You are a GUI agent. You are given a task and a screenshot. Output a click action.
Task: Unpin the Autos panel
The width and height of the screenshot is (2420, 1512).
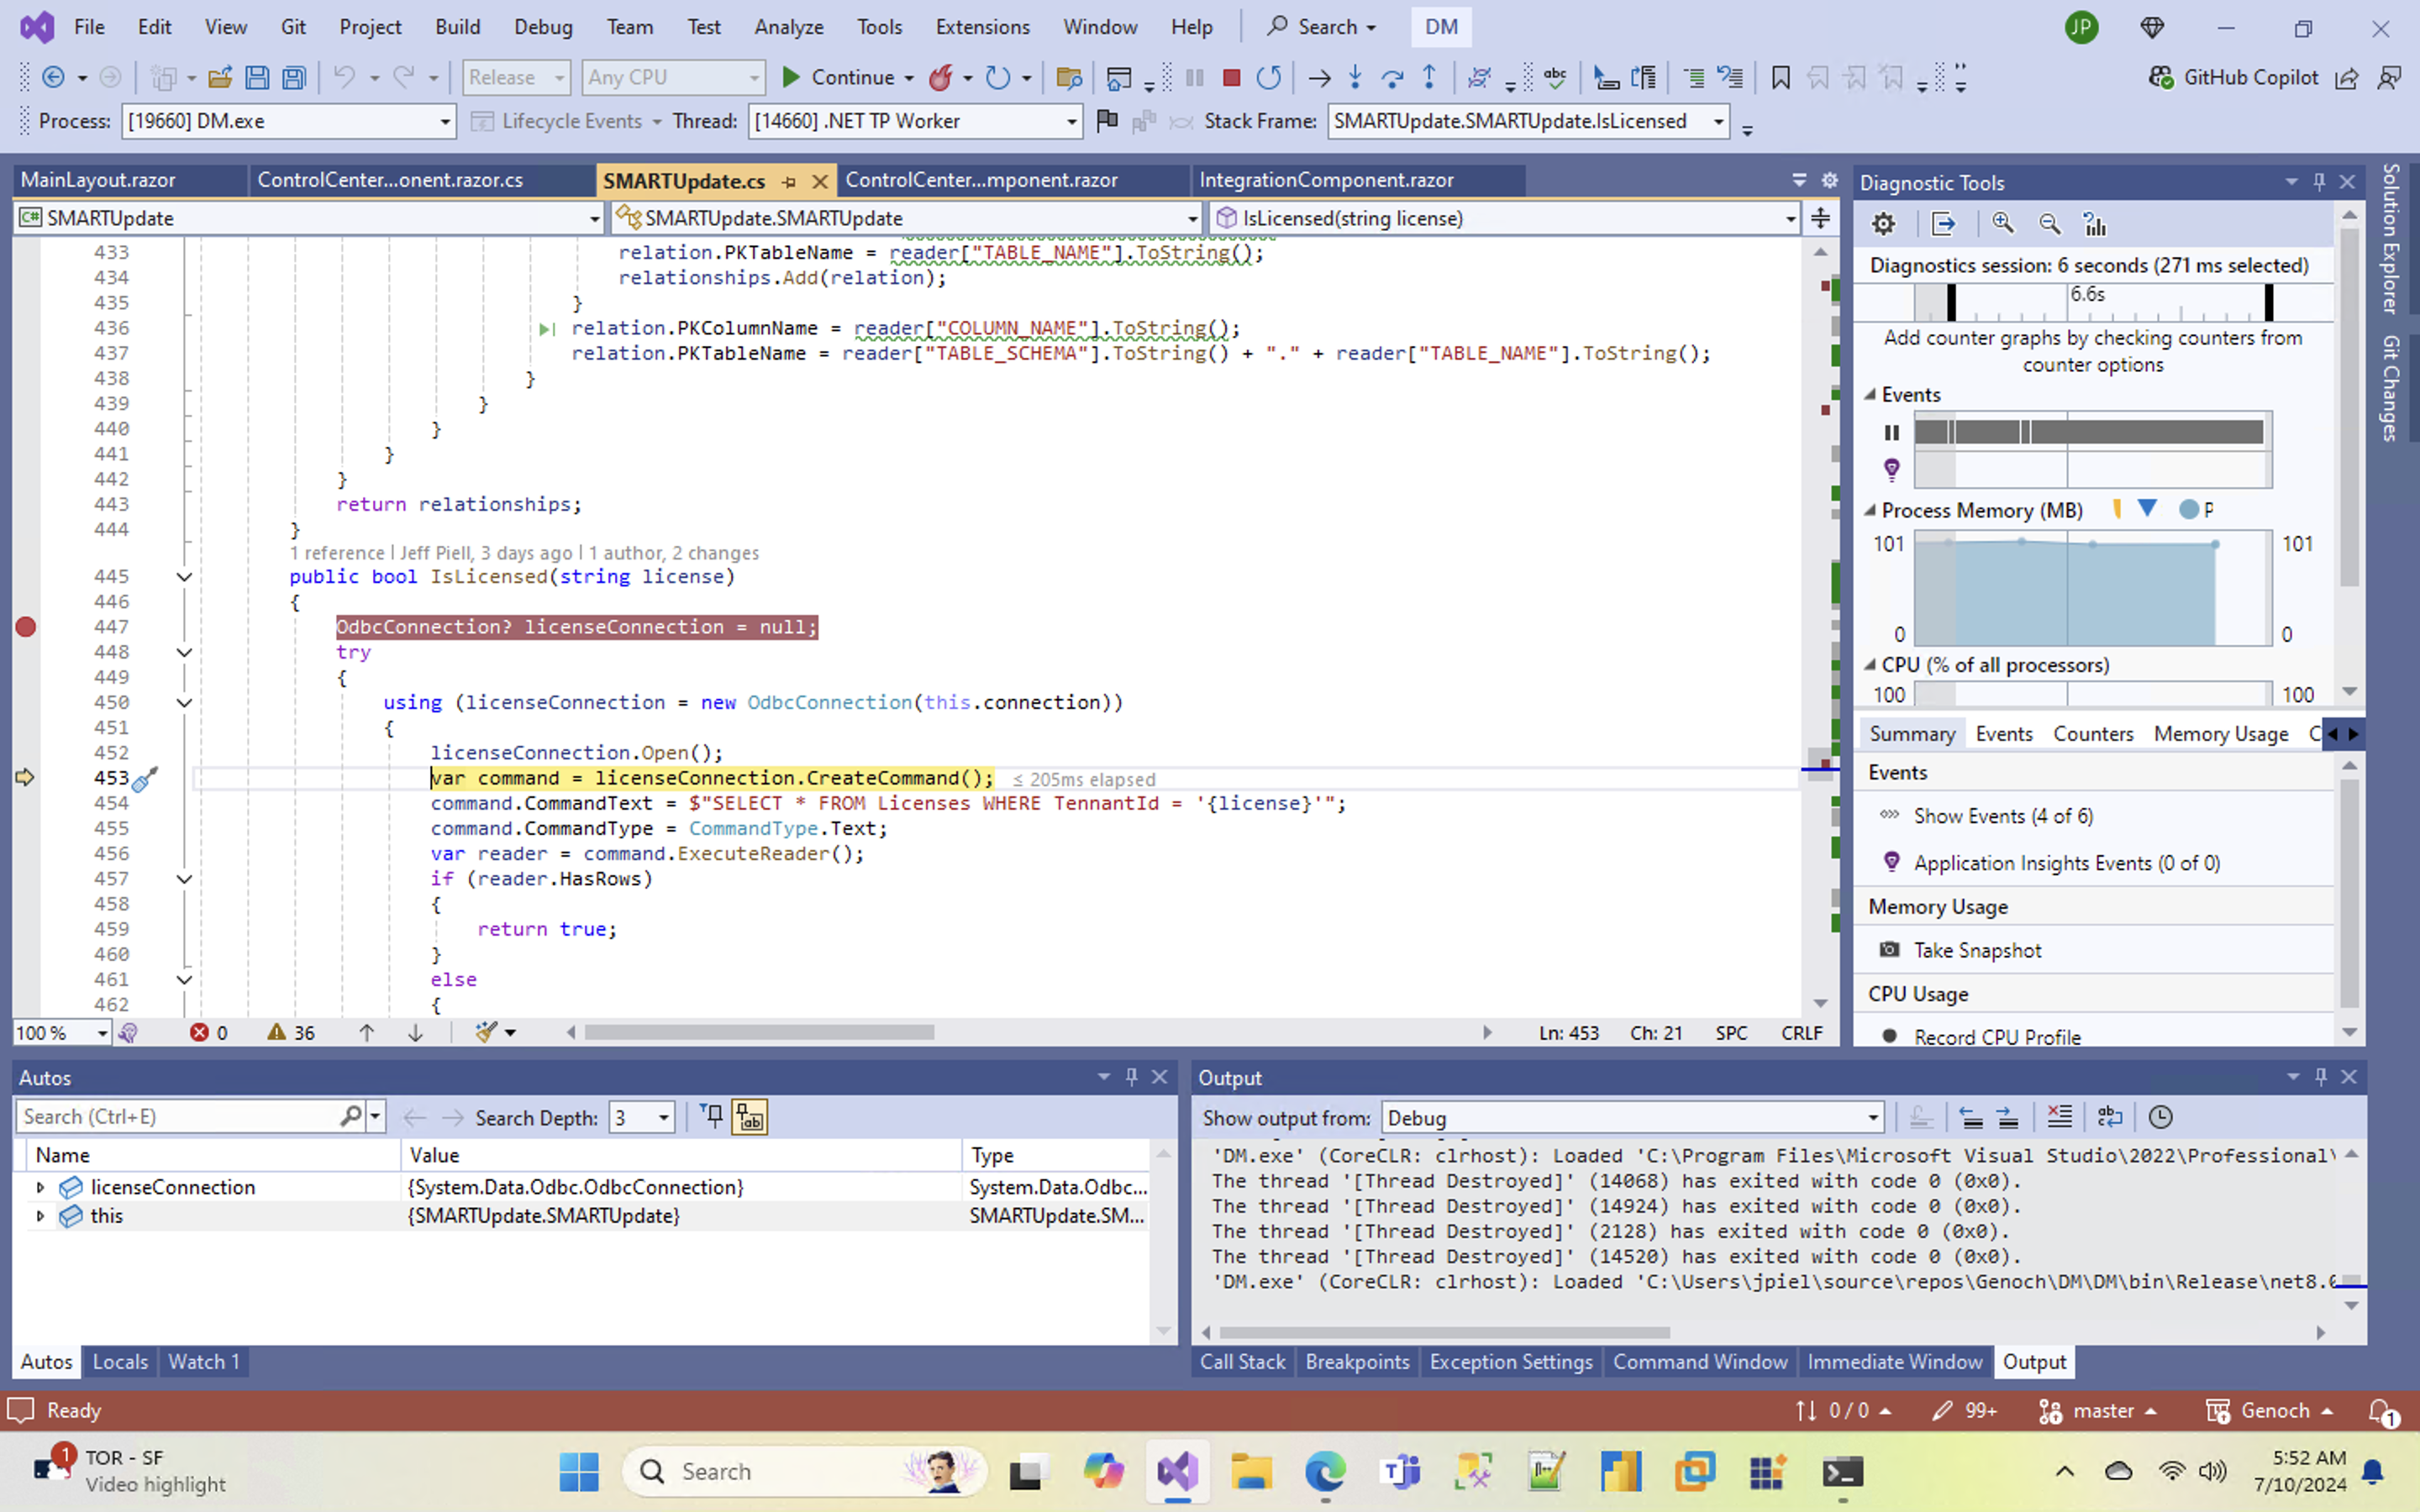(1131, 1077)
